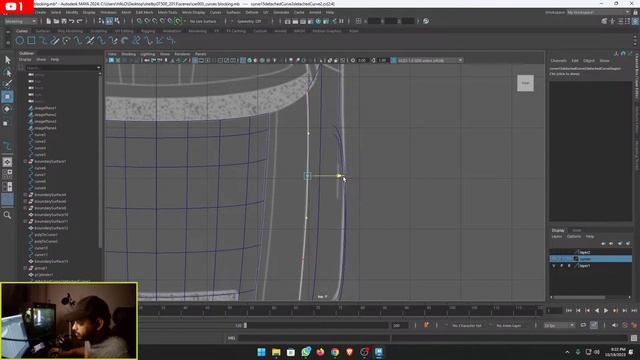Activate the Rotate tool in toolbox

(x=7, y=109)
